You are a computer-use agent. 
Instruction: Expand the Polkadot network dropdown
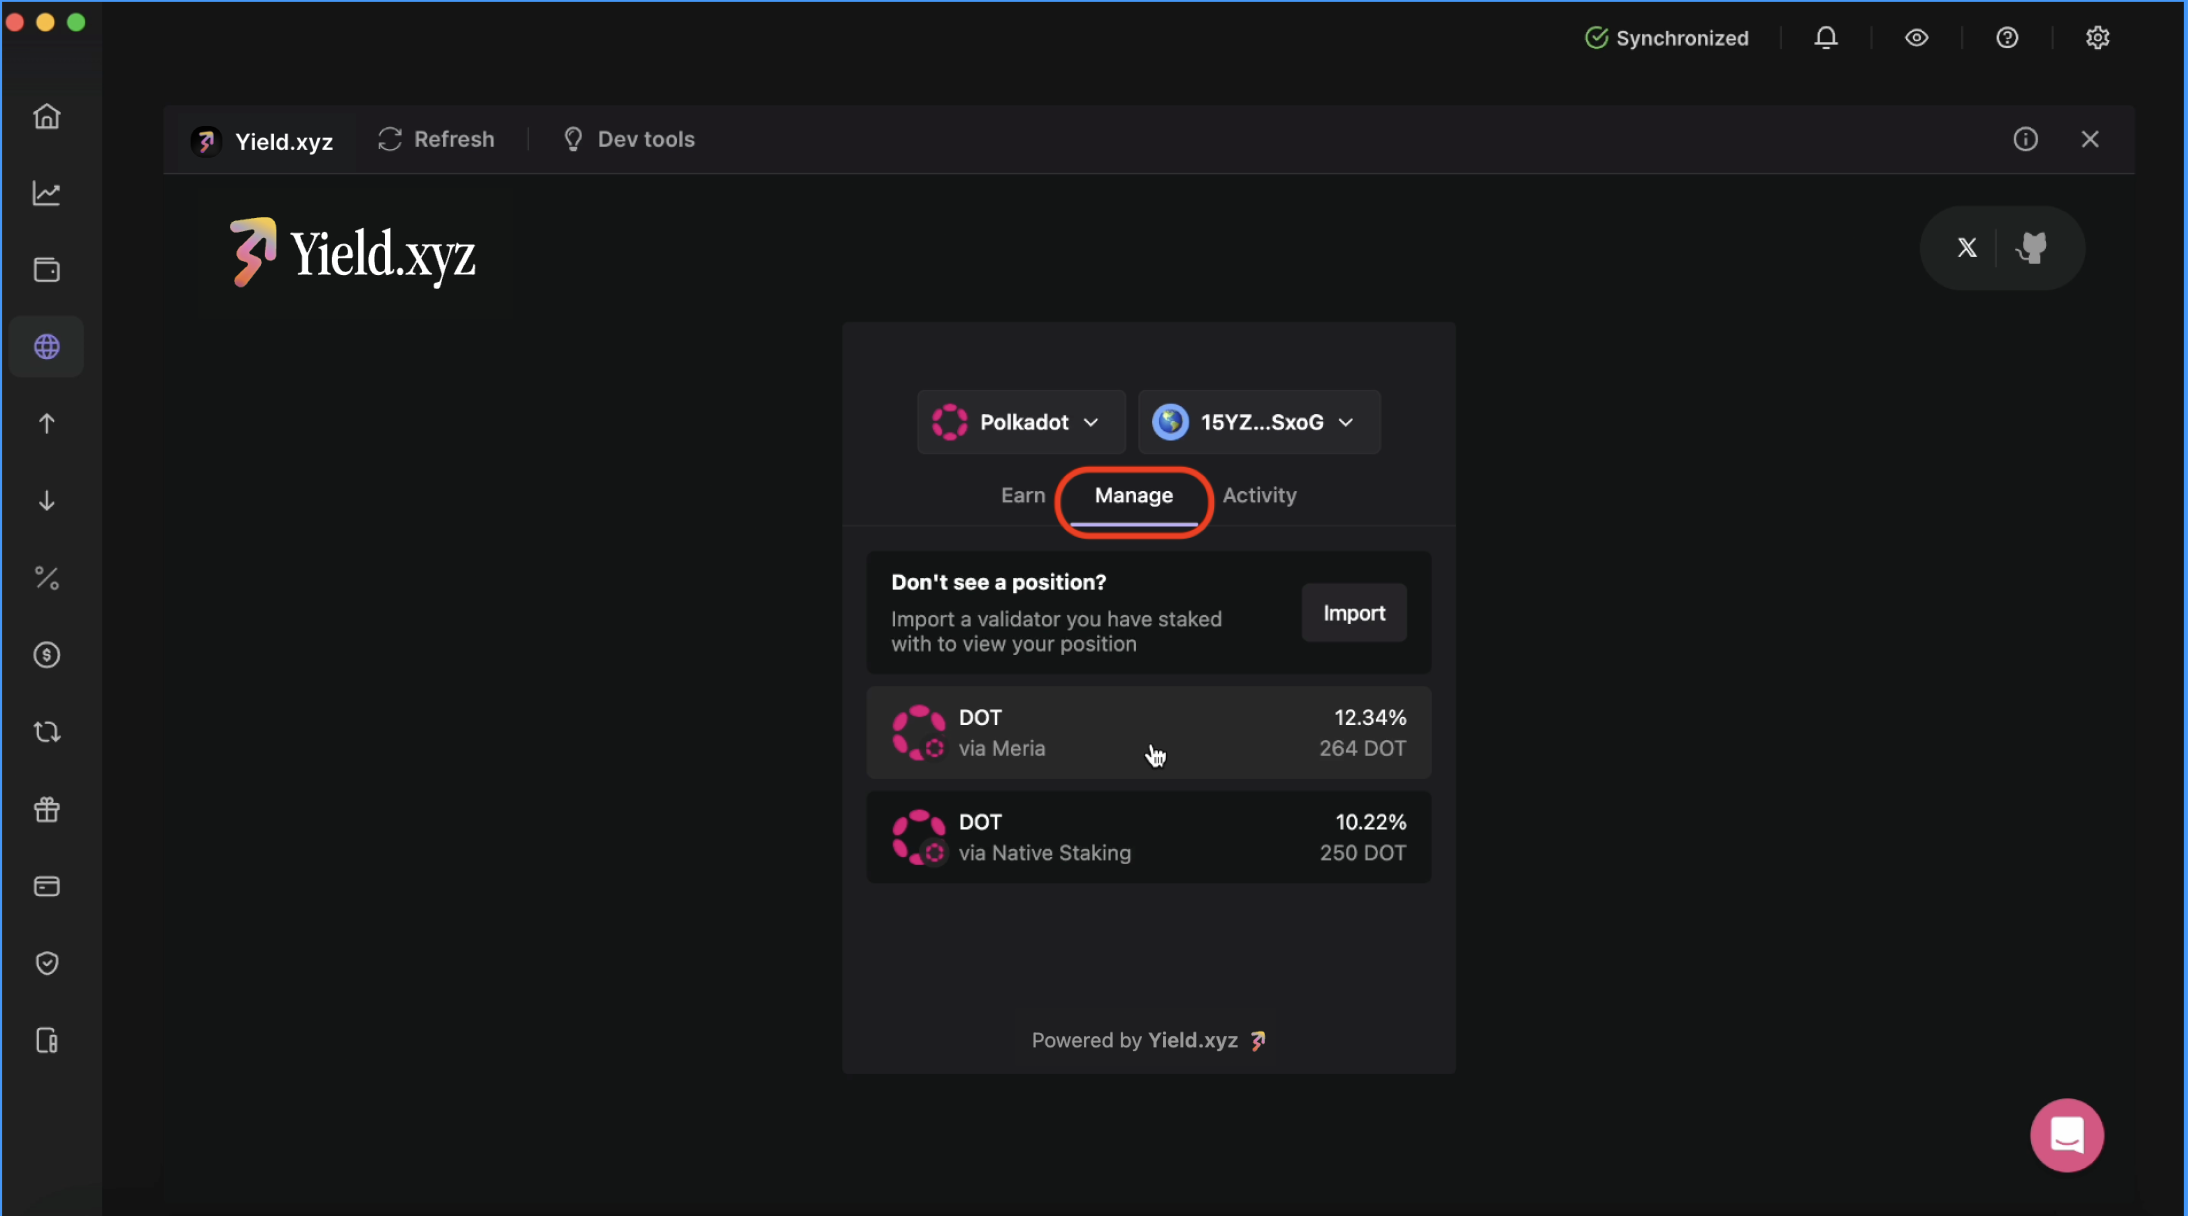[x=1020, y=422]
